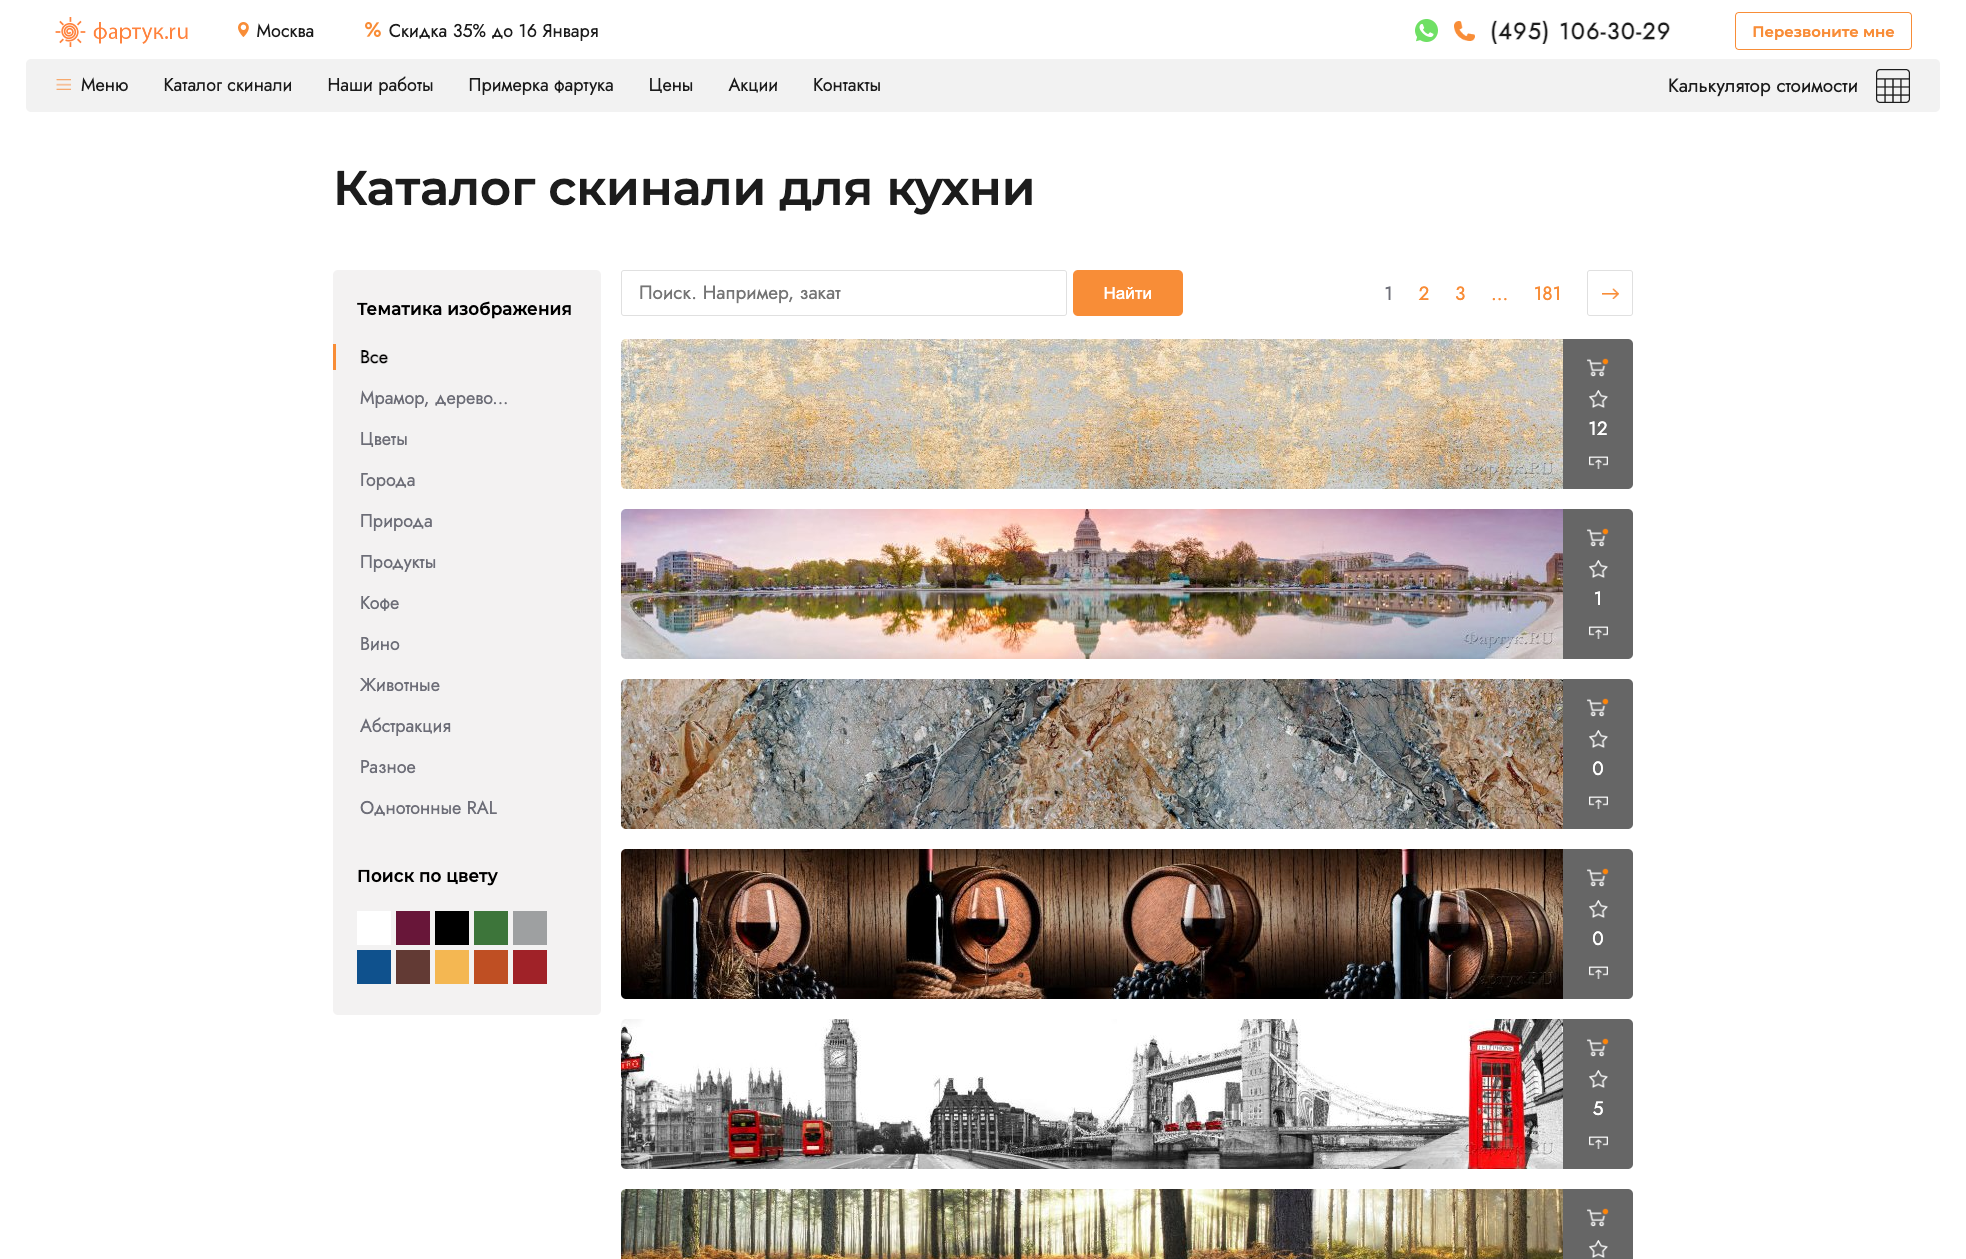Jump to last page 181
This screenshot has width=1966, height=1259.
pos(1547,293)
